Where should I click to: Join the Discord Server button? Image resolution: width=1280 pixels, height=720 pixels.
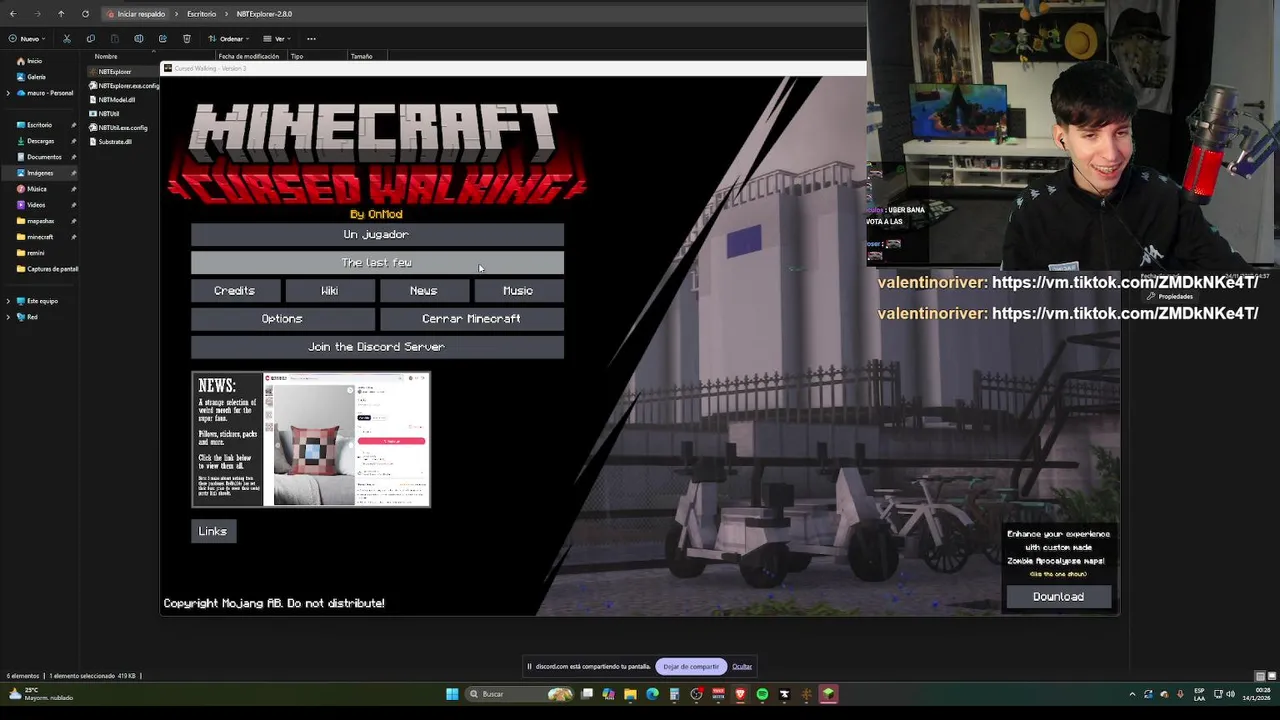pyautogui.click(x=377, y=346)
